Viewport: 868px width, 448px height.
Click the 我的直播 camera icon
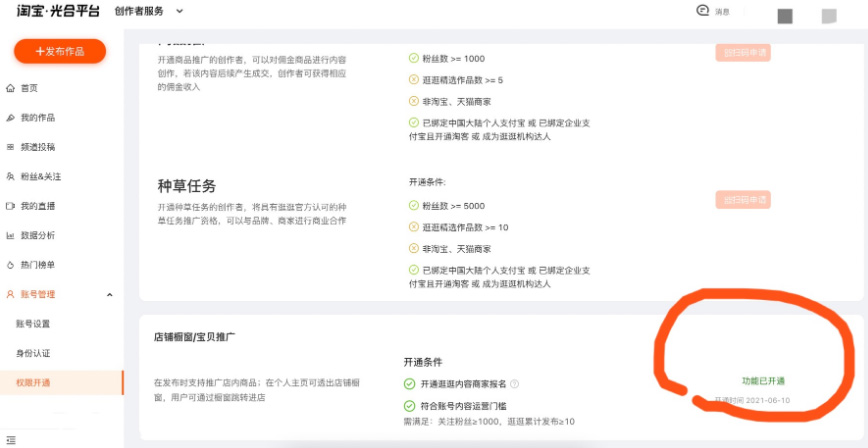click(10, 206)
